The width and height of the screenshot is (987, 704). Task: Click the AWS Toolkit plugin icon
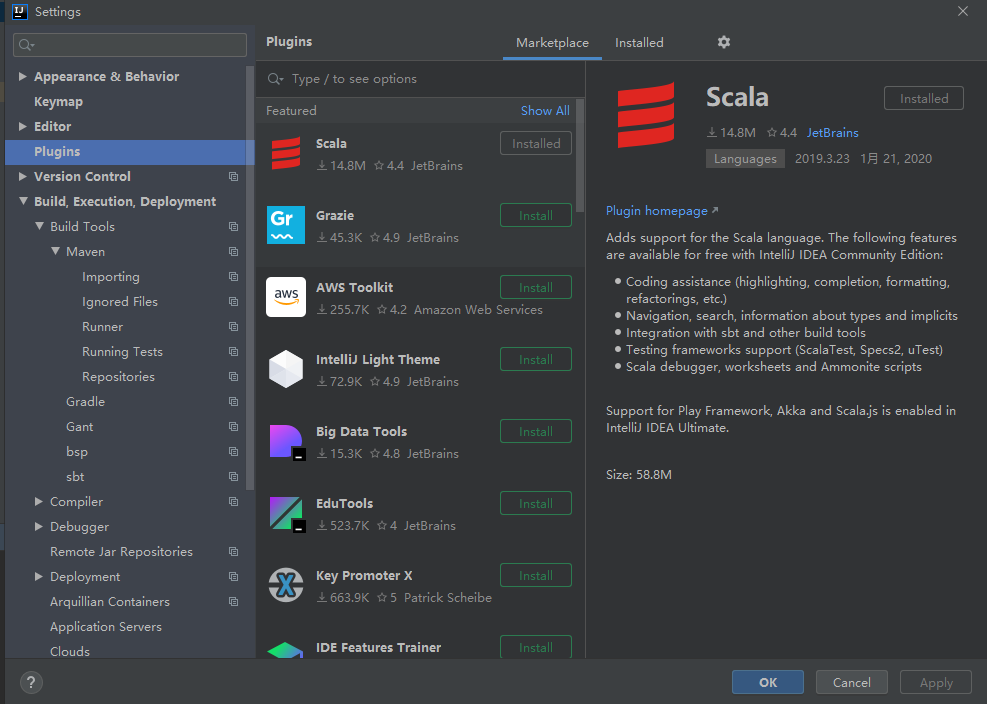tap(286, 297)
